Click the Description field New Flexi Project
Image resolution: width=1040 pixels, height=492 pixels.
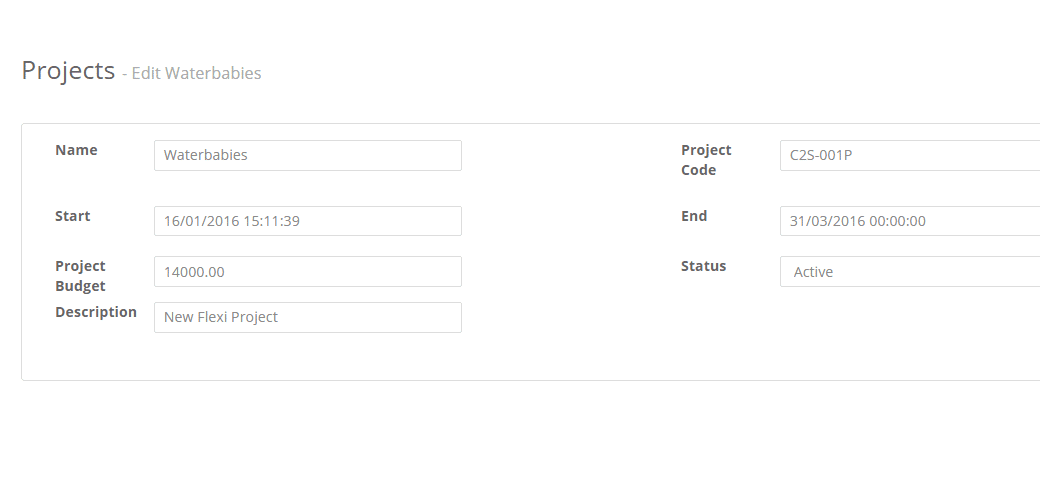pyautogui.click(x=308, y=318)
